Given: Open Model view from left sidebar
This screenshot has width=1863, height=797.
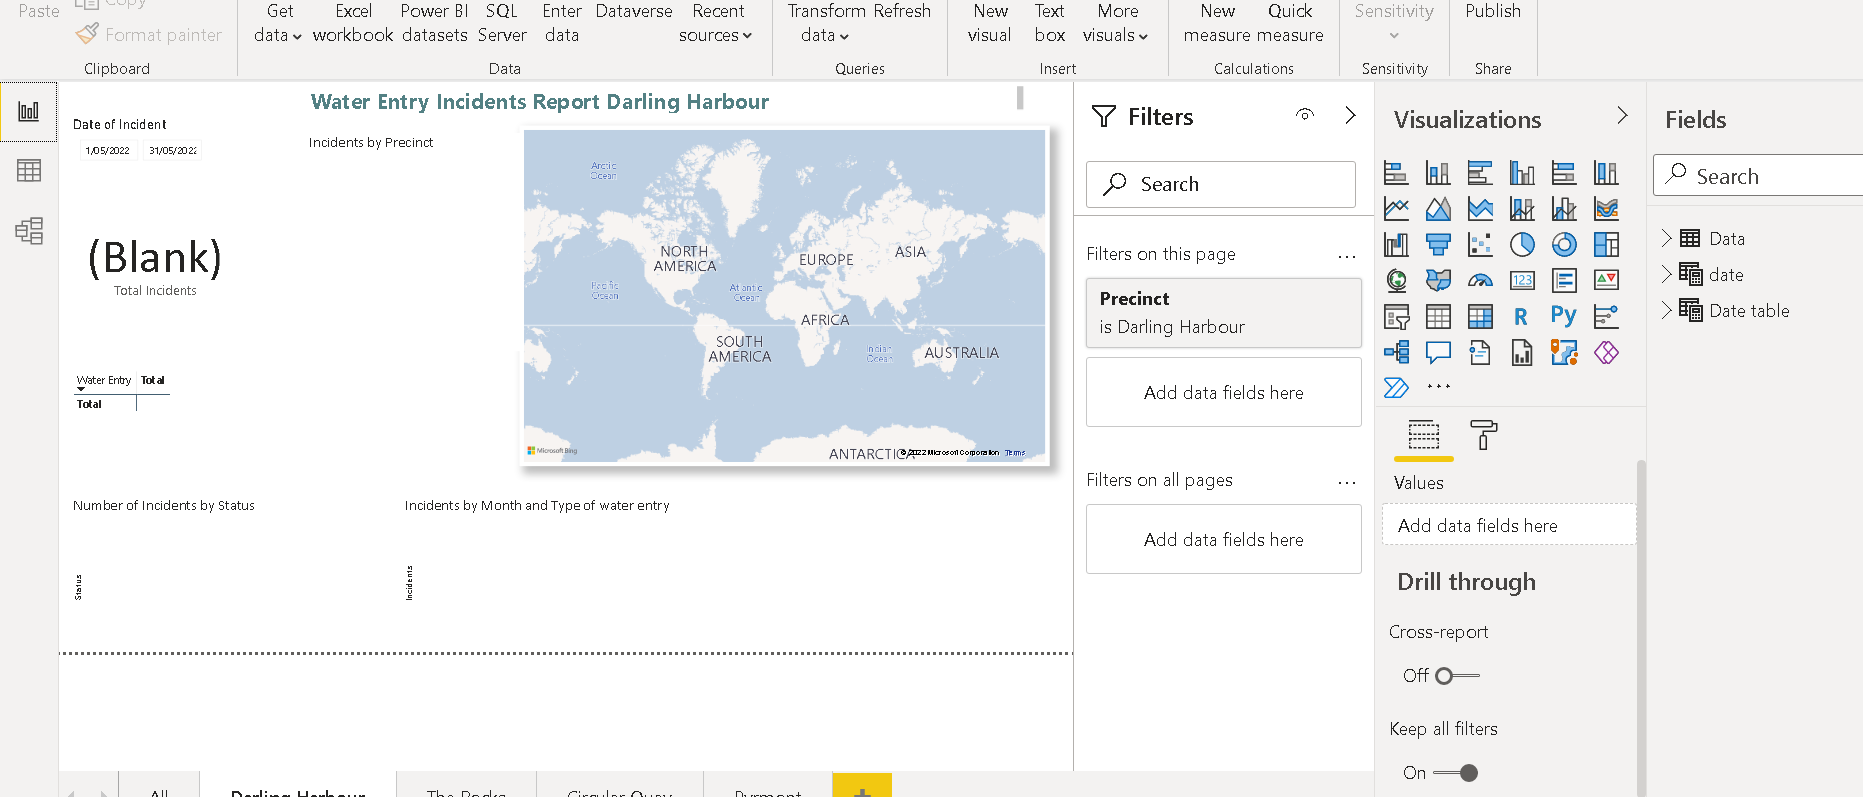Looking at the screenshot, I should tap(29, 231).
